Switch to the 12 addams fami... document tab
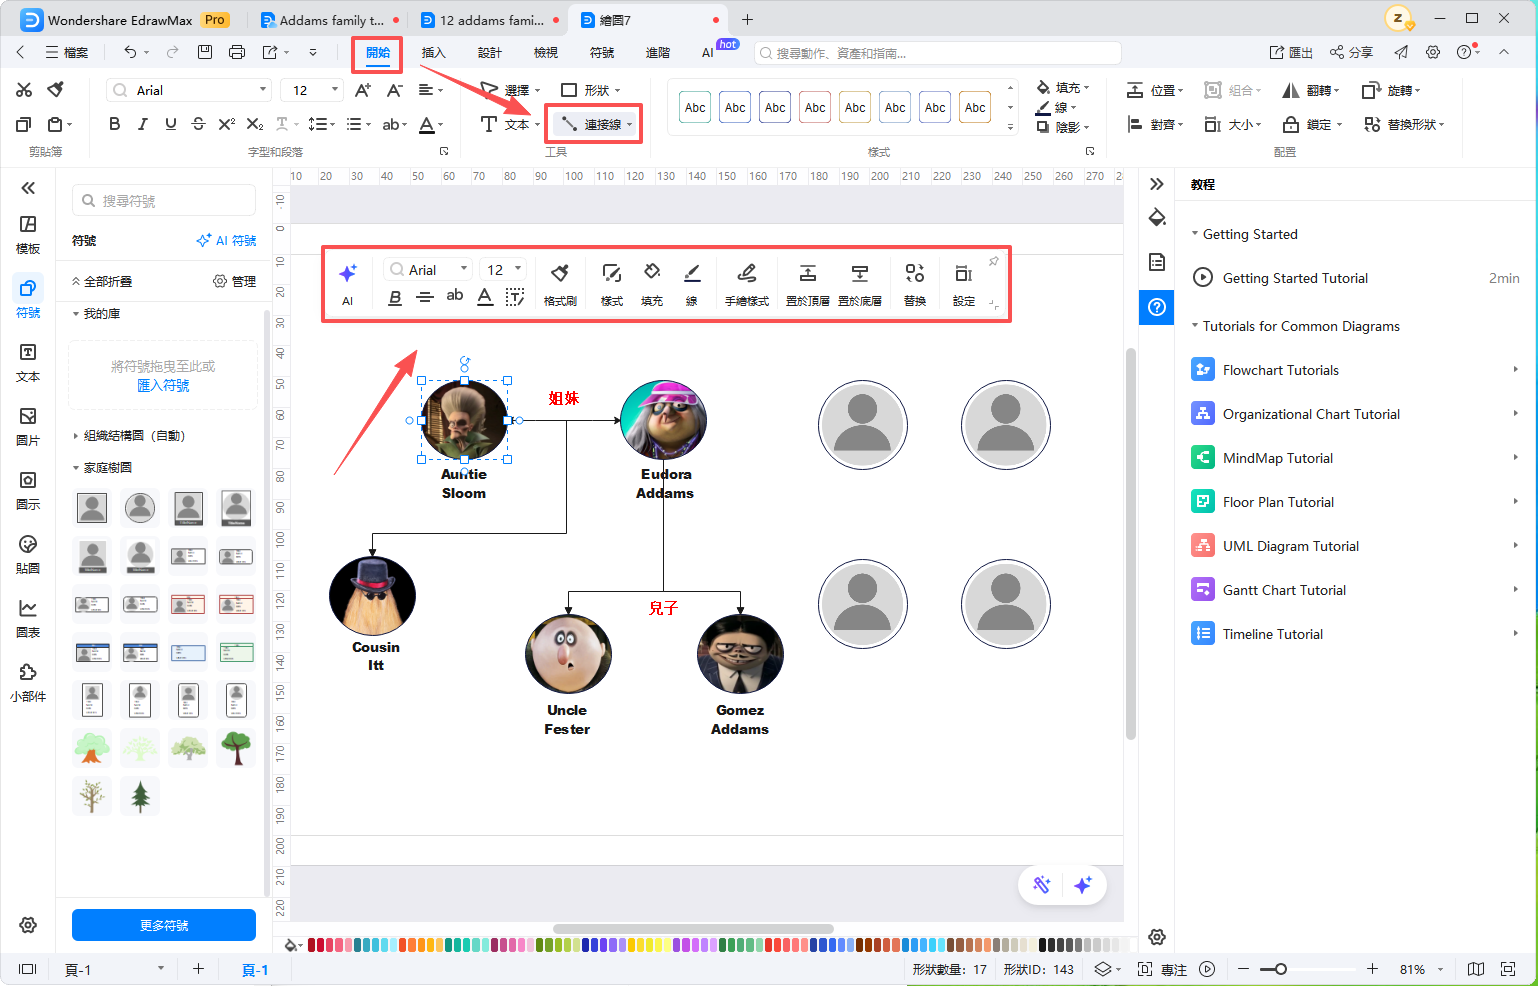The width and height of the screenshot is (1538, 986). (488, 20)
